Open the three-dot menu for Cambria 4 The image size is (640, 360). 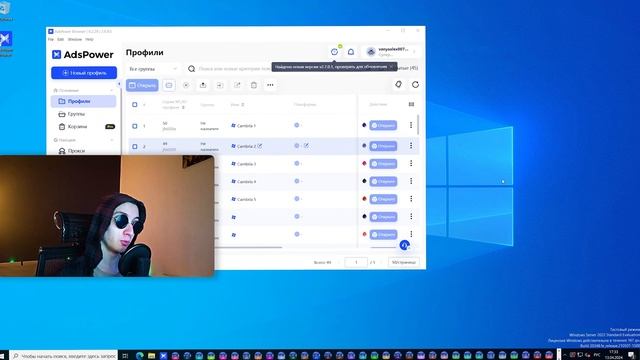click(x=411, y=181)
